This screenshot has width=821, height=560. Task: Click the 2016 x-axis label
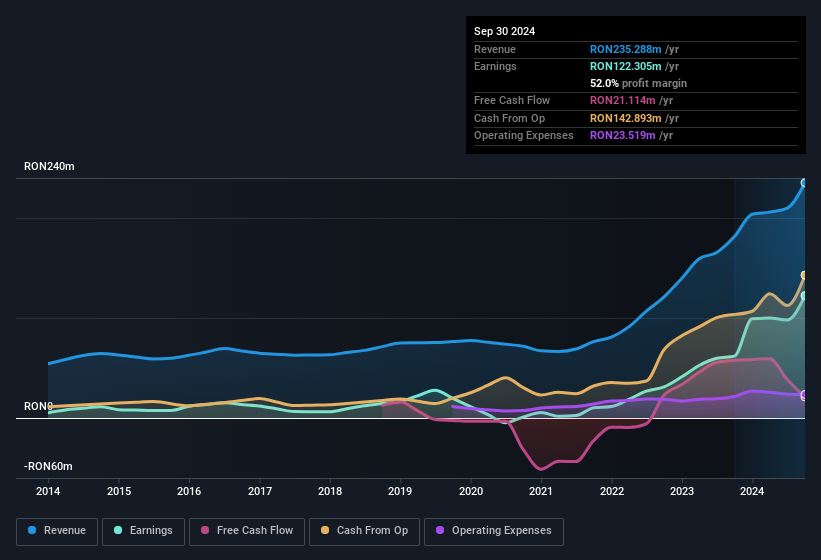coord(189,491)
